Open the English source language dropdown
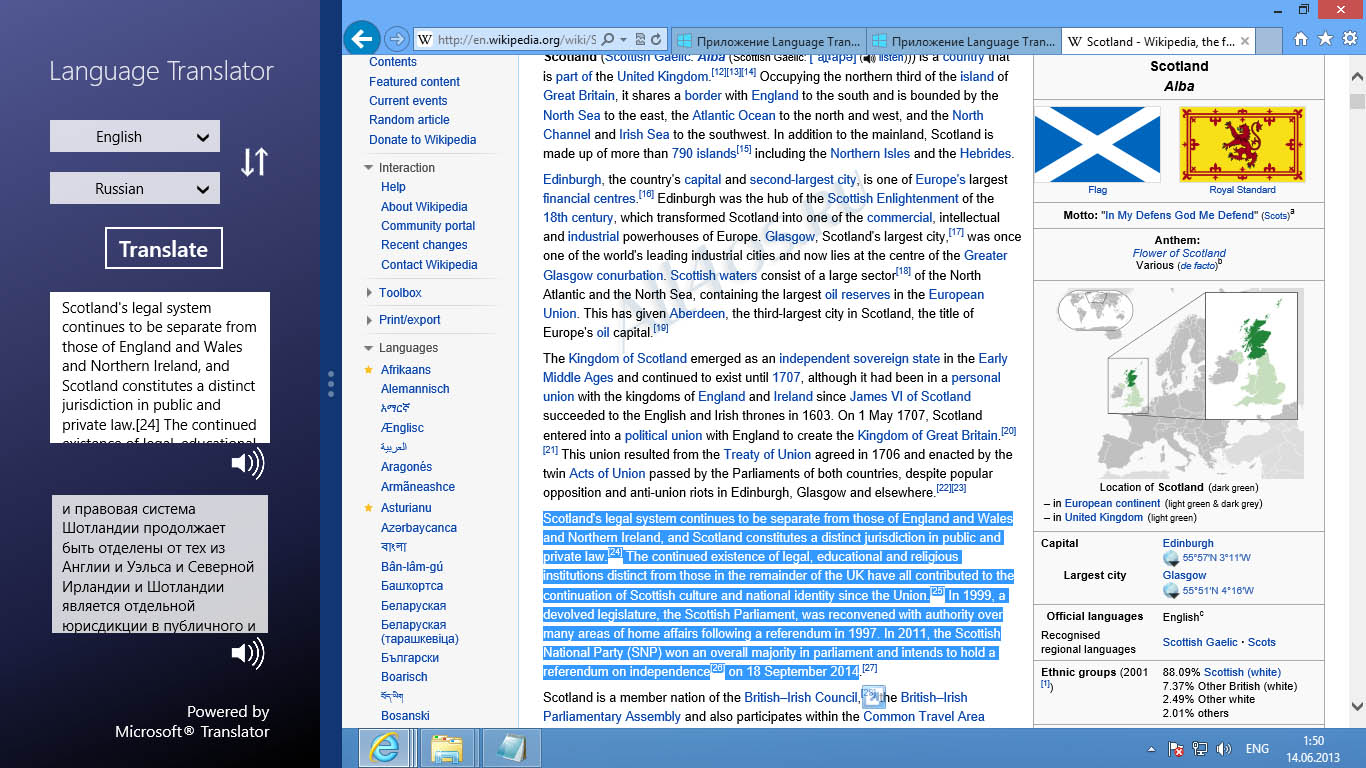This screenshot has width=1366, height=768. pyautogui.click(x=135, y=137)
